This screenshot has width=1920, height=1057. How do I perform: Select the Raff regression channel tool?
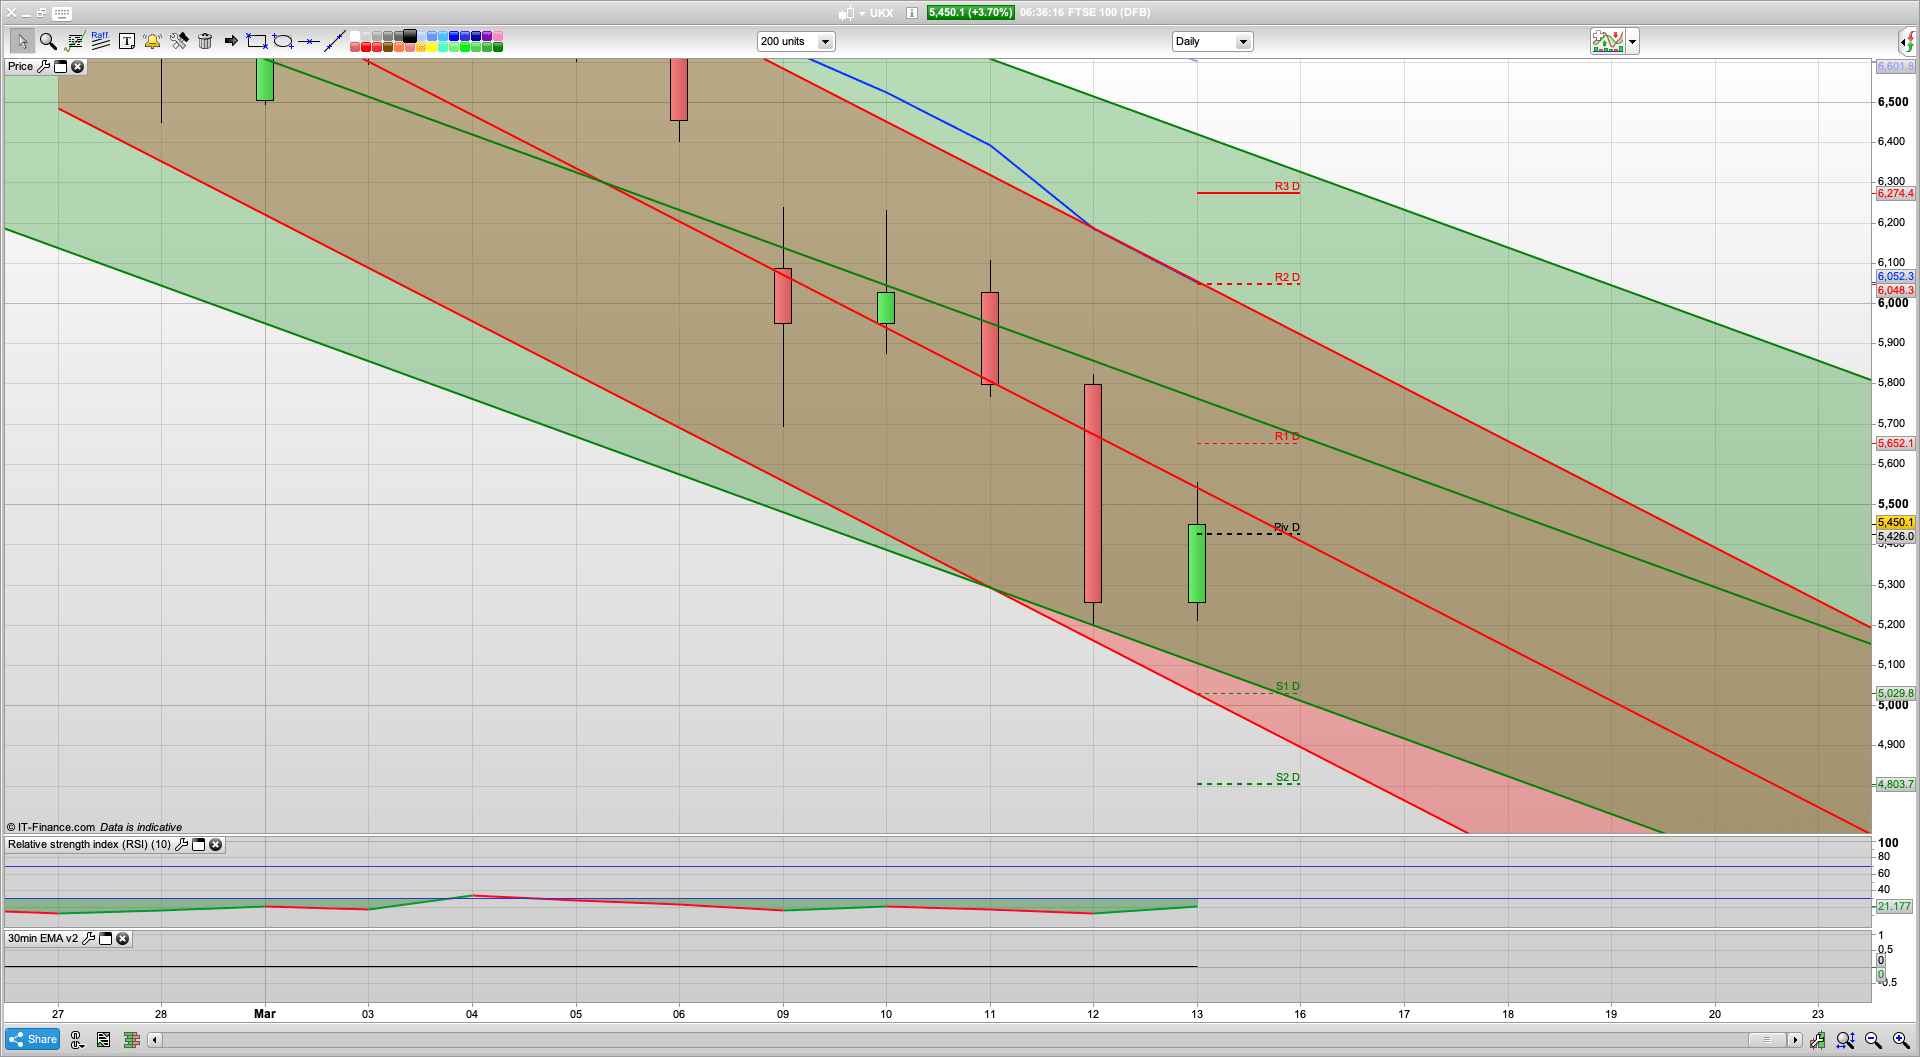pyautogui.click(x=100, y=41)
